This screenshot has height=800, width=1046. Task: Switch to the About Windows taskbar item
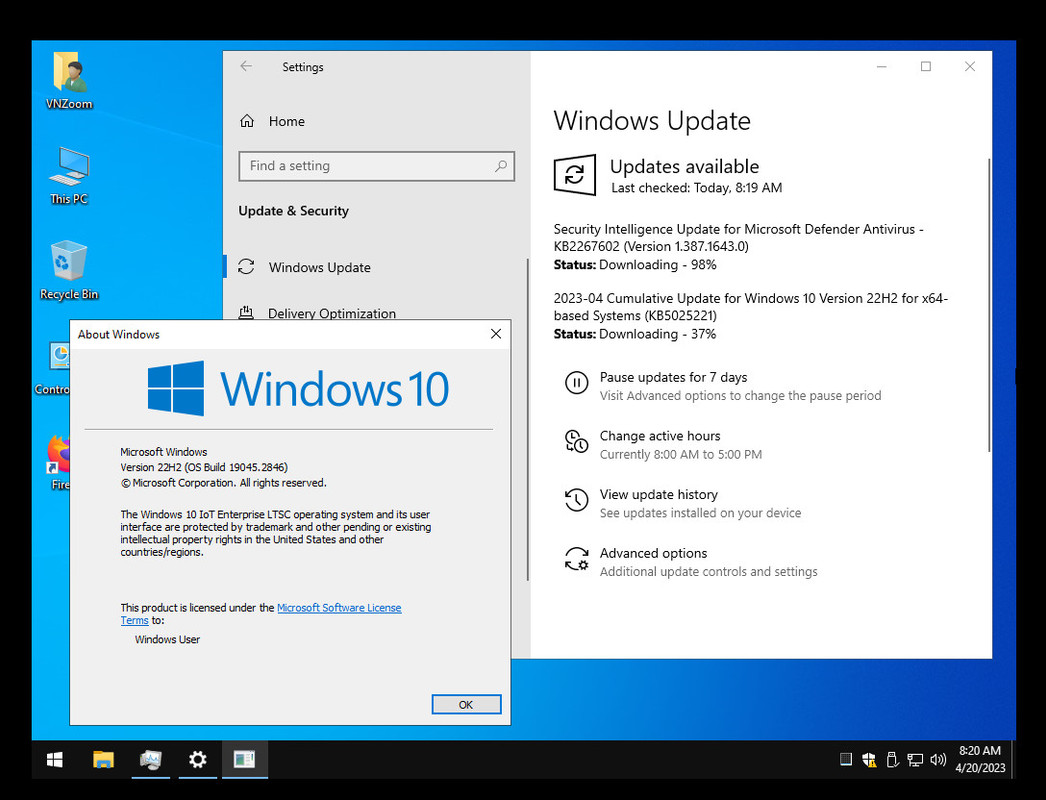click(245, 759)
